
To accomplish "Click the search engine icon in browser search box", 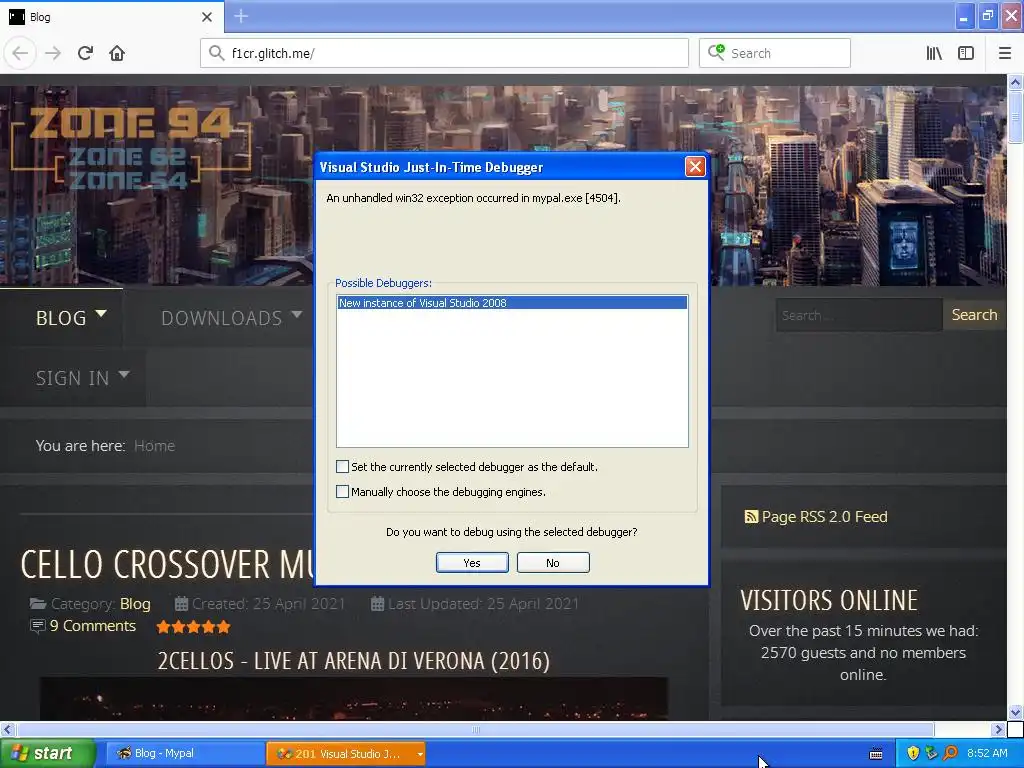I will pos(716,52).
